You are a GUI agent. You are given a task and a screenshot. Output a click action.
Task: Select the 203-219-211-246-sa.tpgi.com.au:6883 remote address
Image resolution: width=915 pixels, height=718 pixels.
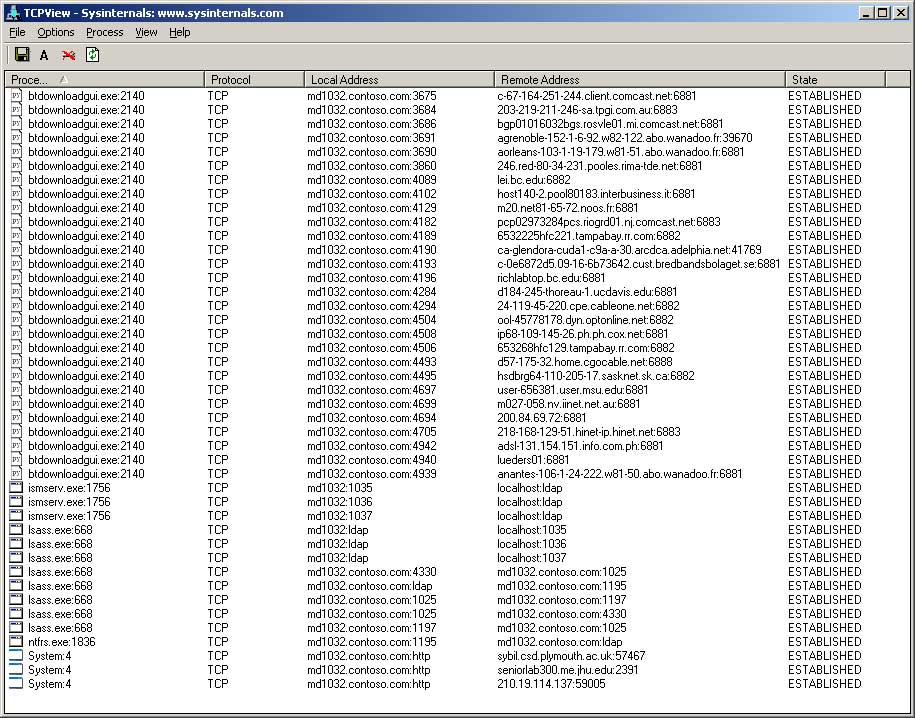coord(588,110)
